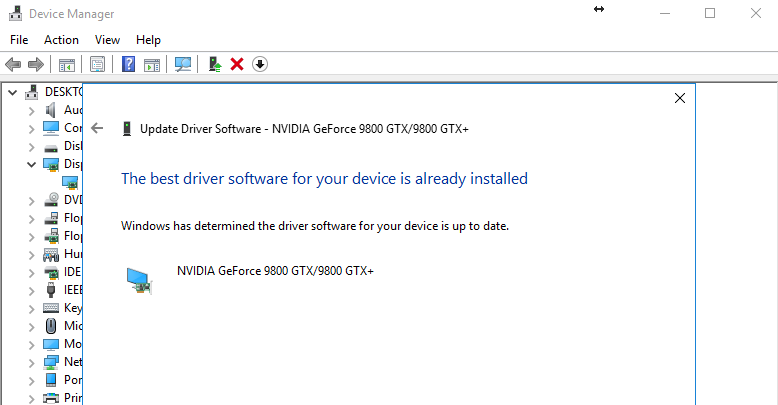The image size is (778, 405).
Task: Click the Back arrow in Device Manager toolbar
Action: point(13,64)
